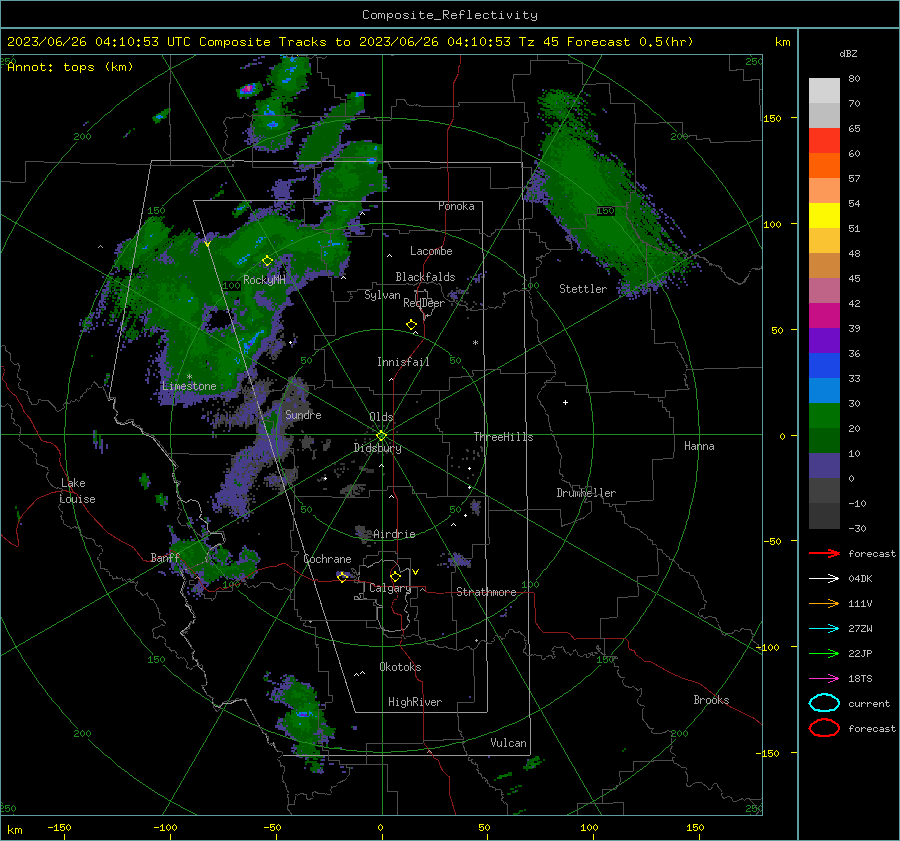Click the Drumheller town label
Screen dimensions: 900x841
[586, 493]
